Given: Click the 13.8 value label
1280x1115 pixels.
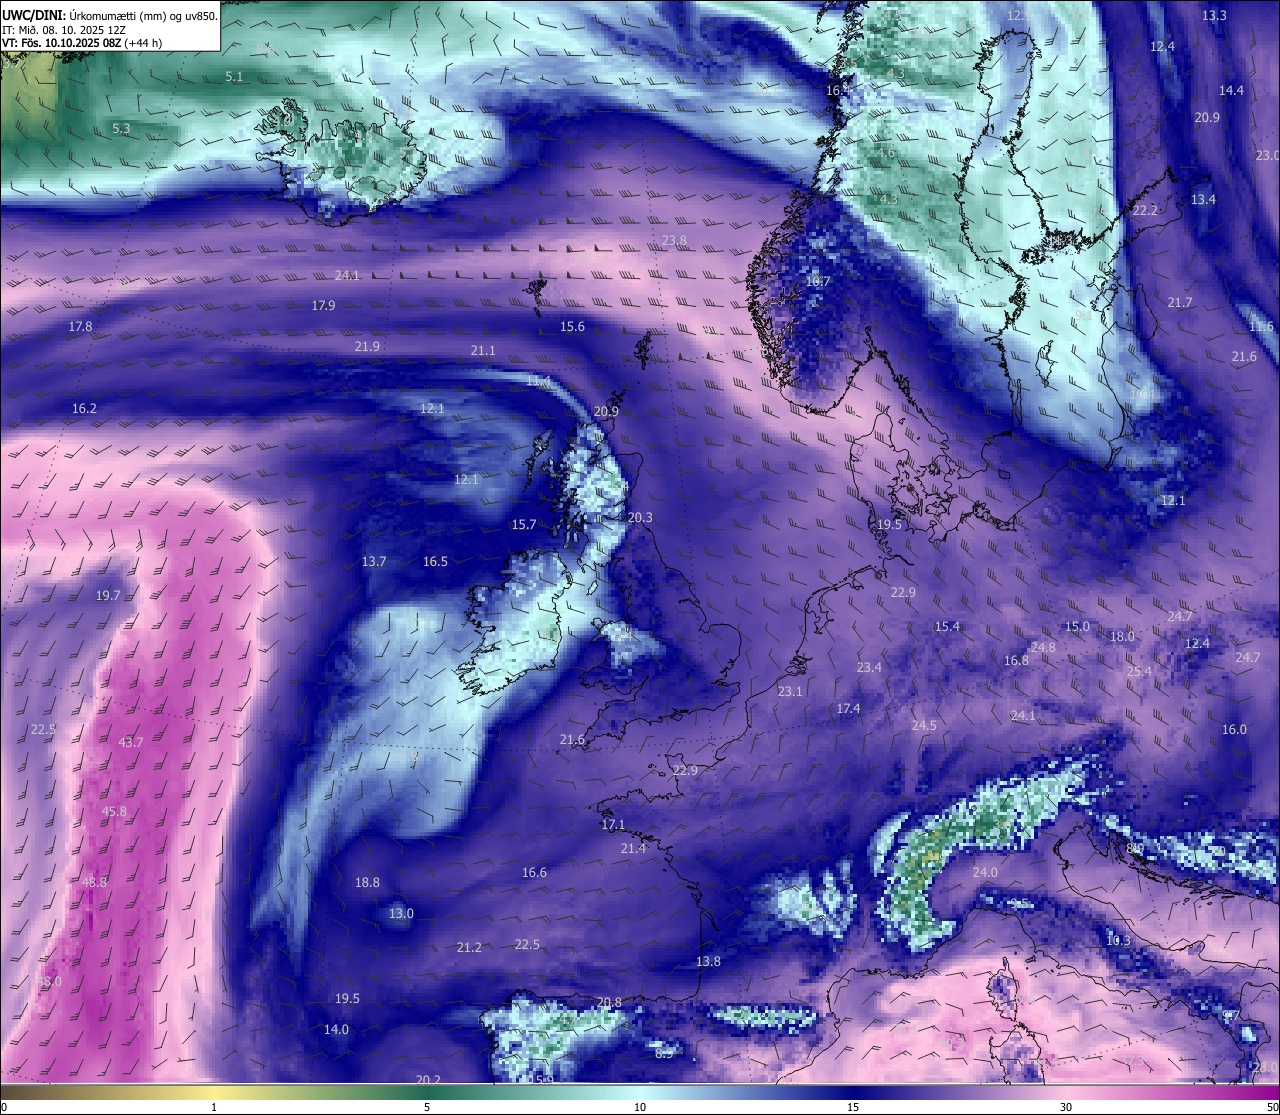Looking at the screenshot, I should click(x=708, y=961).
